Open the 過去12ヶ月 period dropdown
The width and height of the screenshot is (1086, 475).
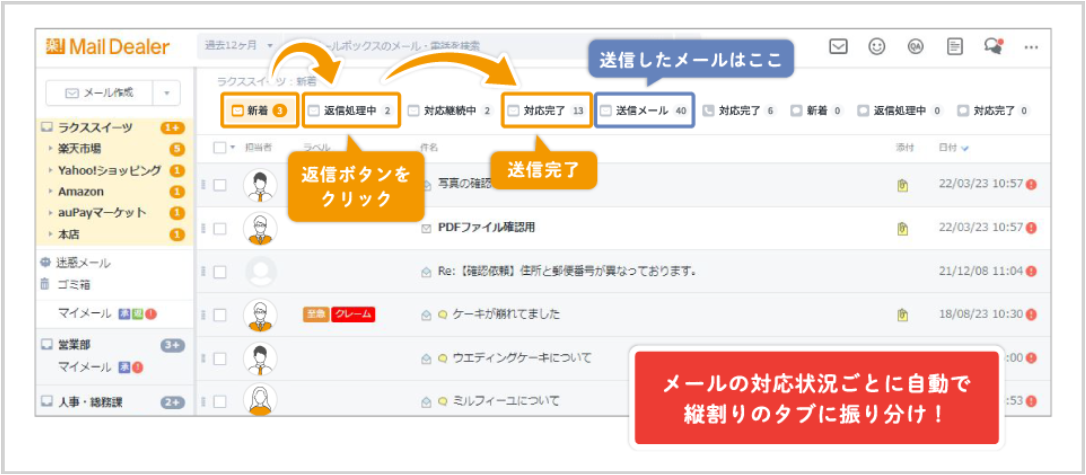[238, 46]
